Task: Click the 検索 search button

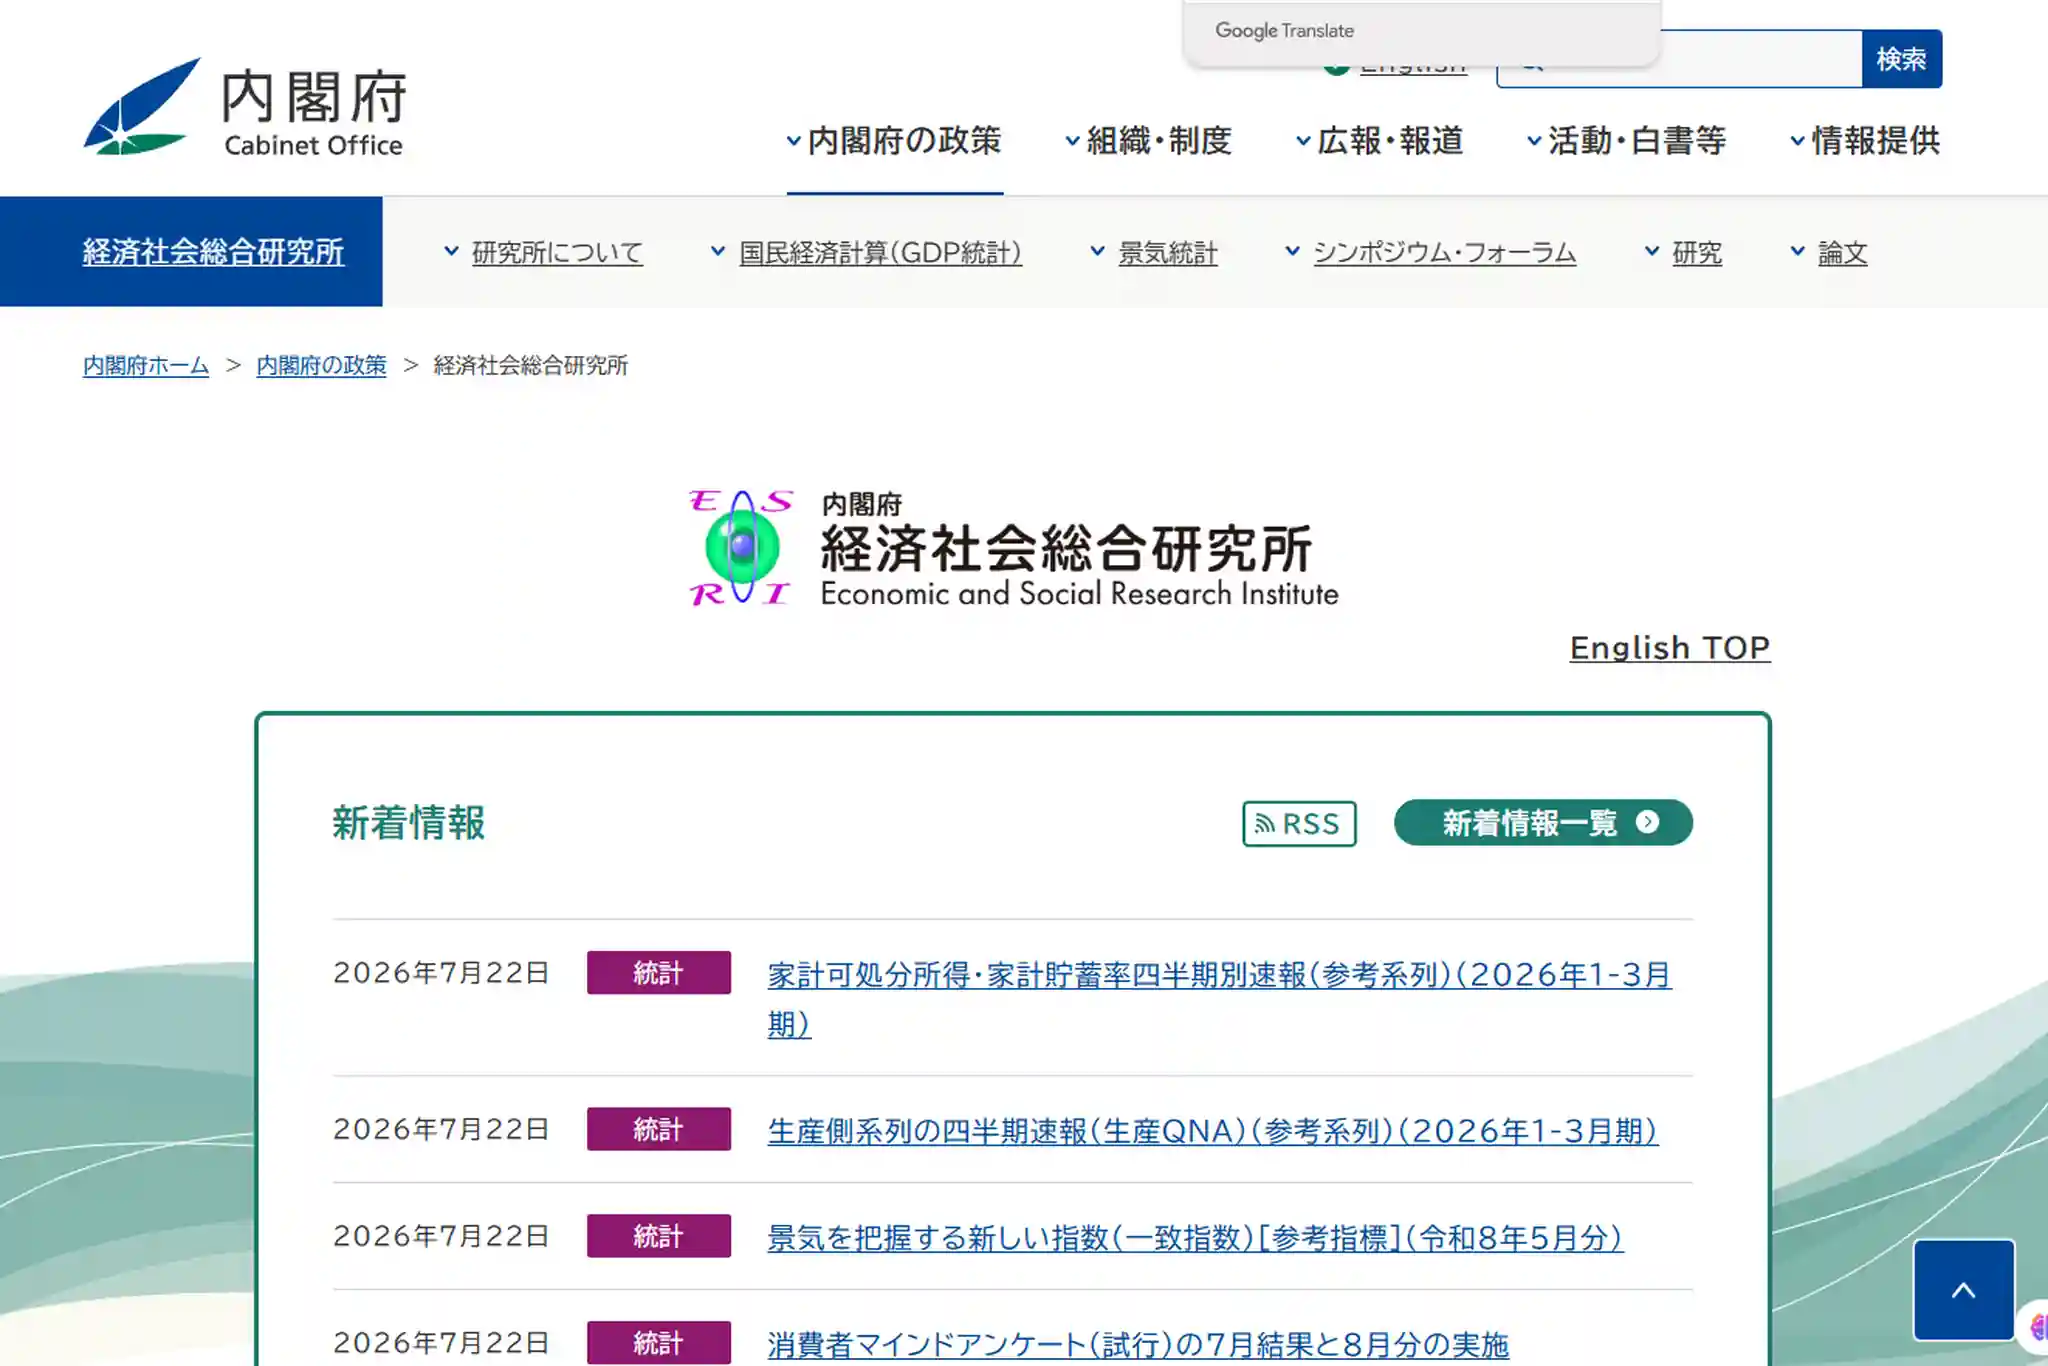Action: (1901, 59)
